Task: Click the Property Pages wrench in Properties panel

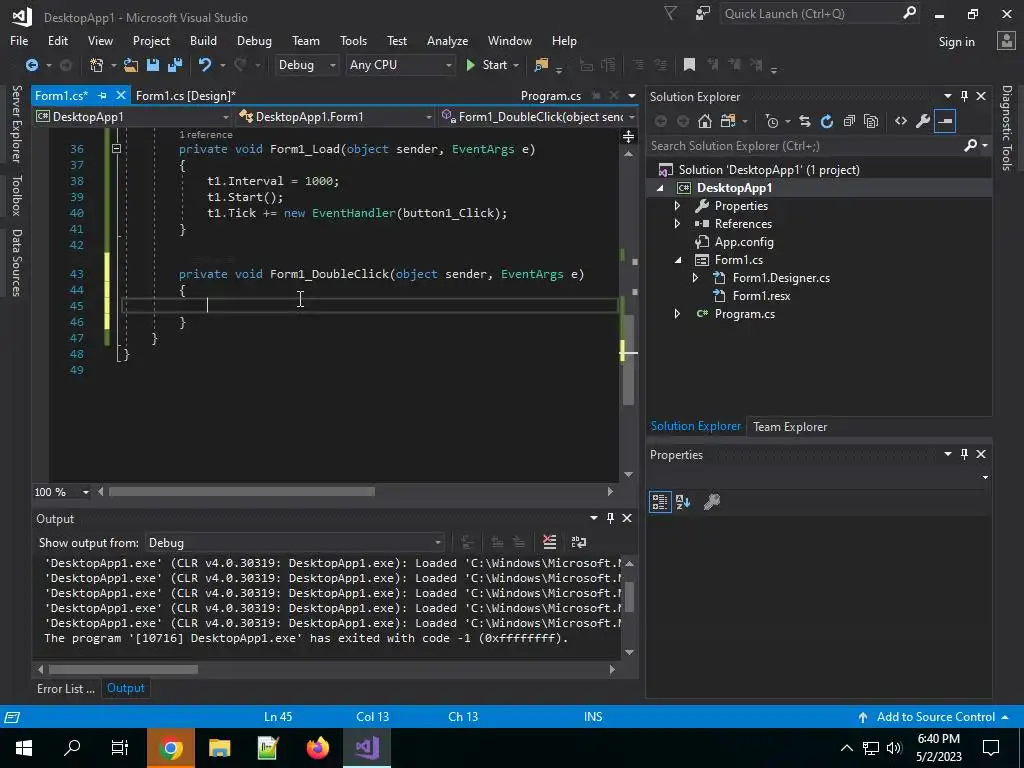Action: point(712,502)
